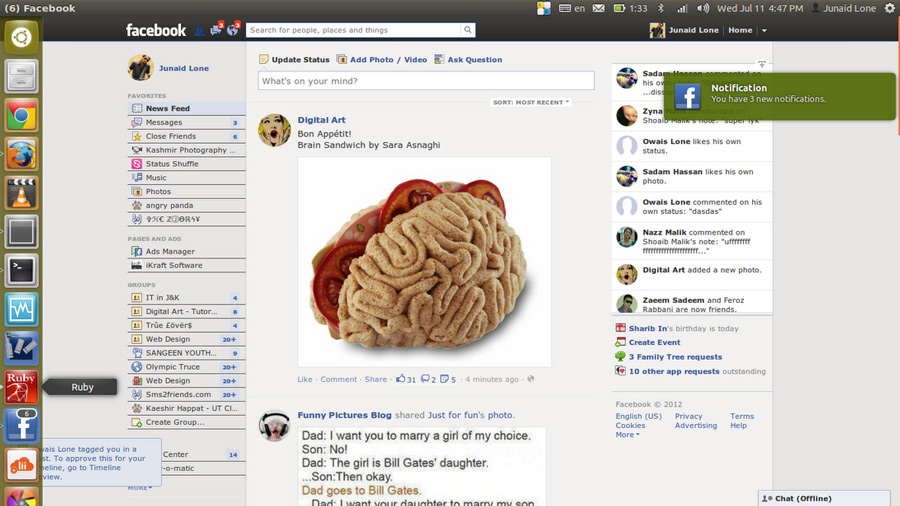This screenshot has width=900, height=506.
Task: Open the file manager drawer icon in dock
Action: (x=21, y=76)
